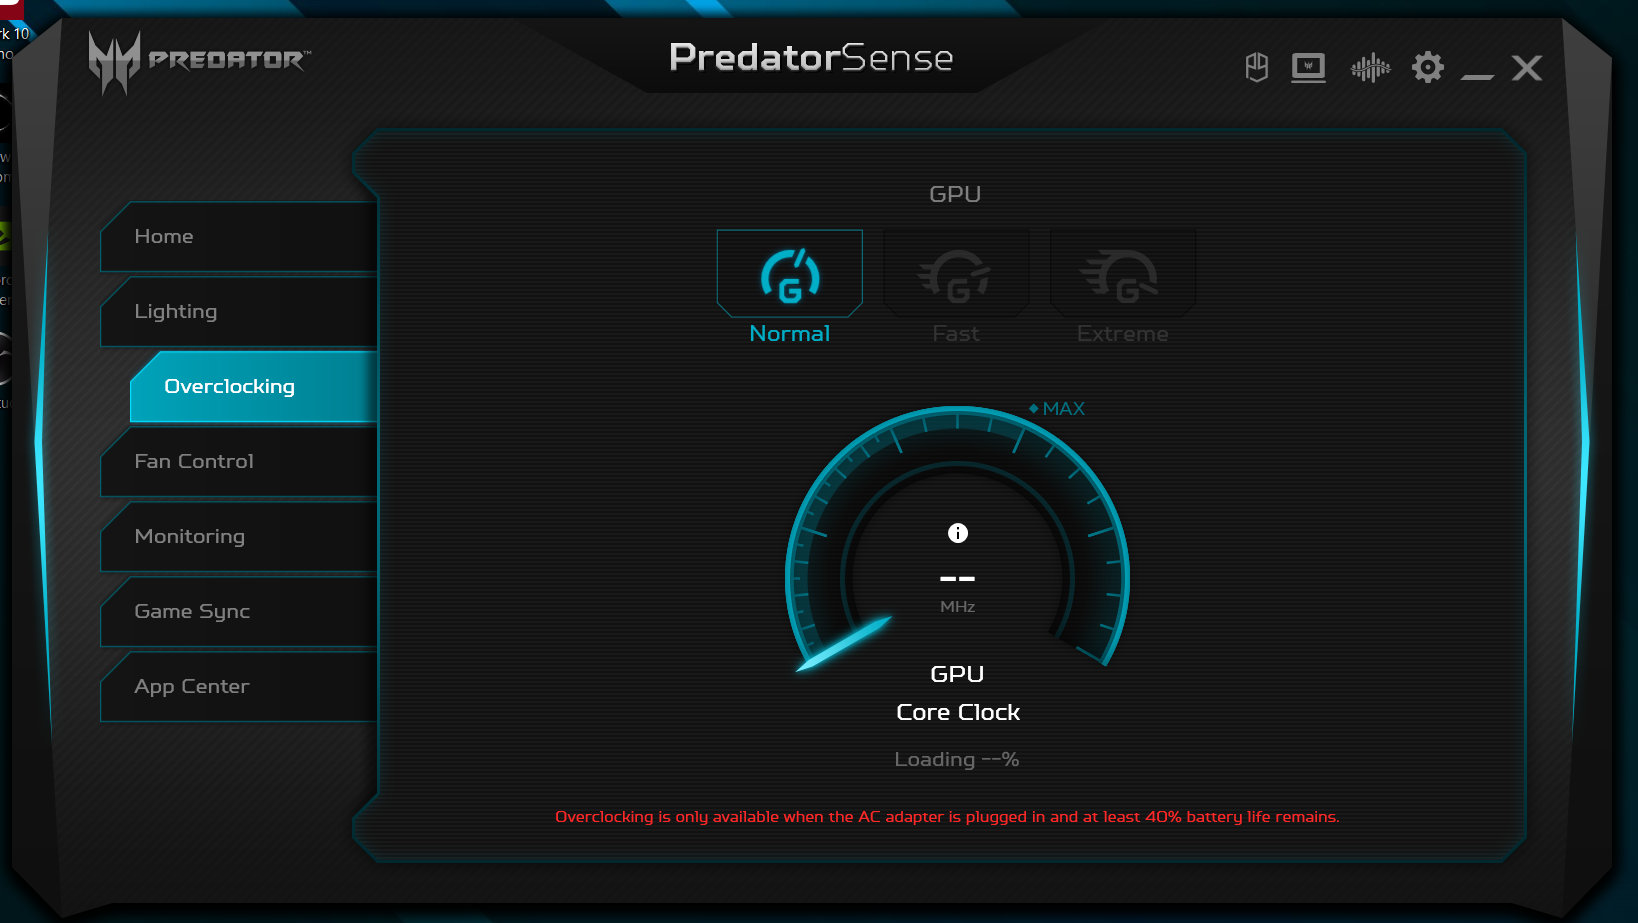Open Game Sync page
Screen dimensions: 1638x923
(x=240, y=611)
